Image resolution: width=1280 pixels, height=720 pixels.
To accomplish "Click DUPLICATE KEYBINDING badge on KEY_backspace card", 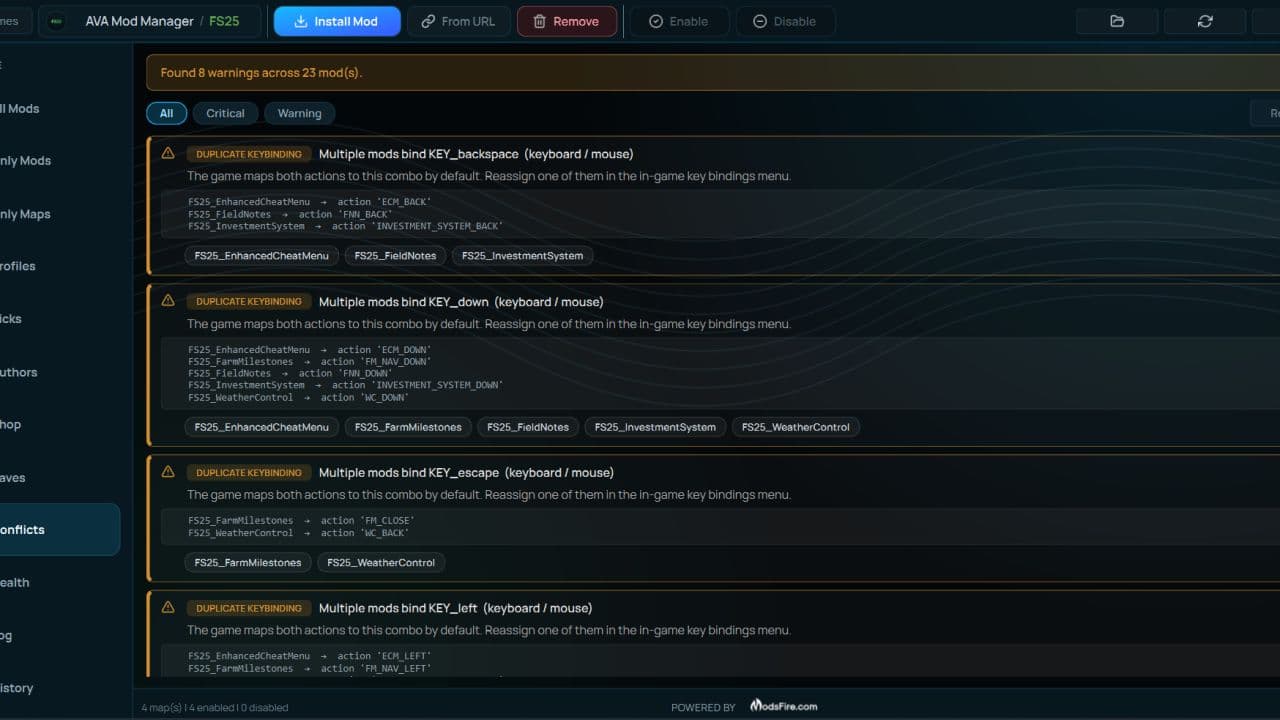I will coord(249,154).
